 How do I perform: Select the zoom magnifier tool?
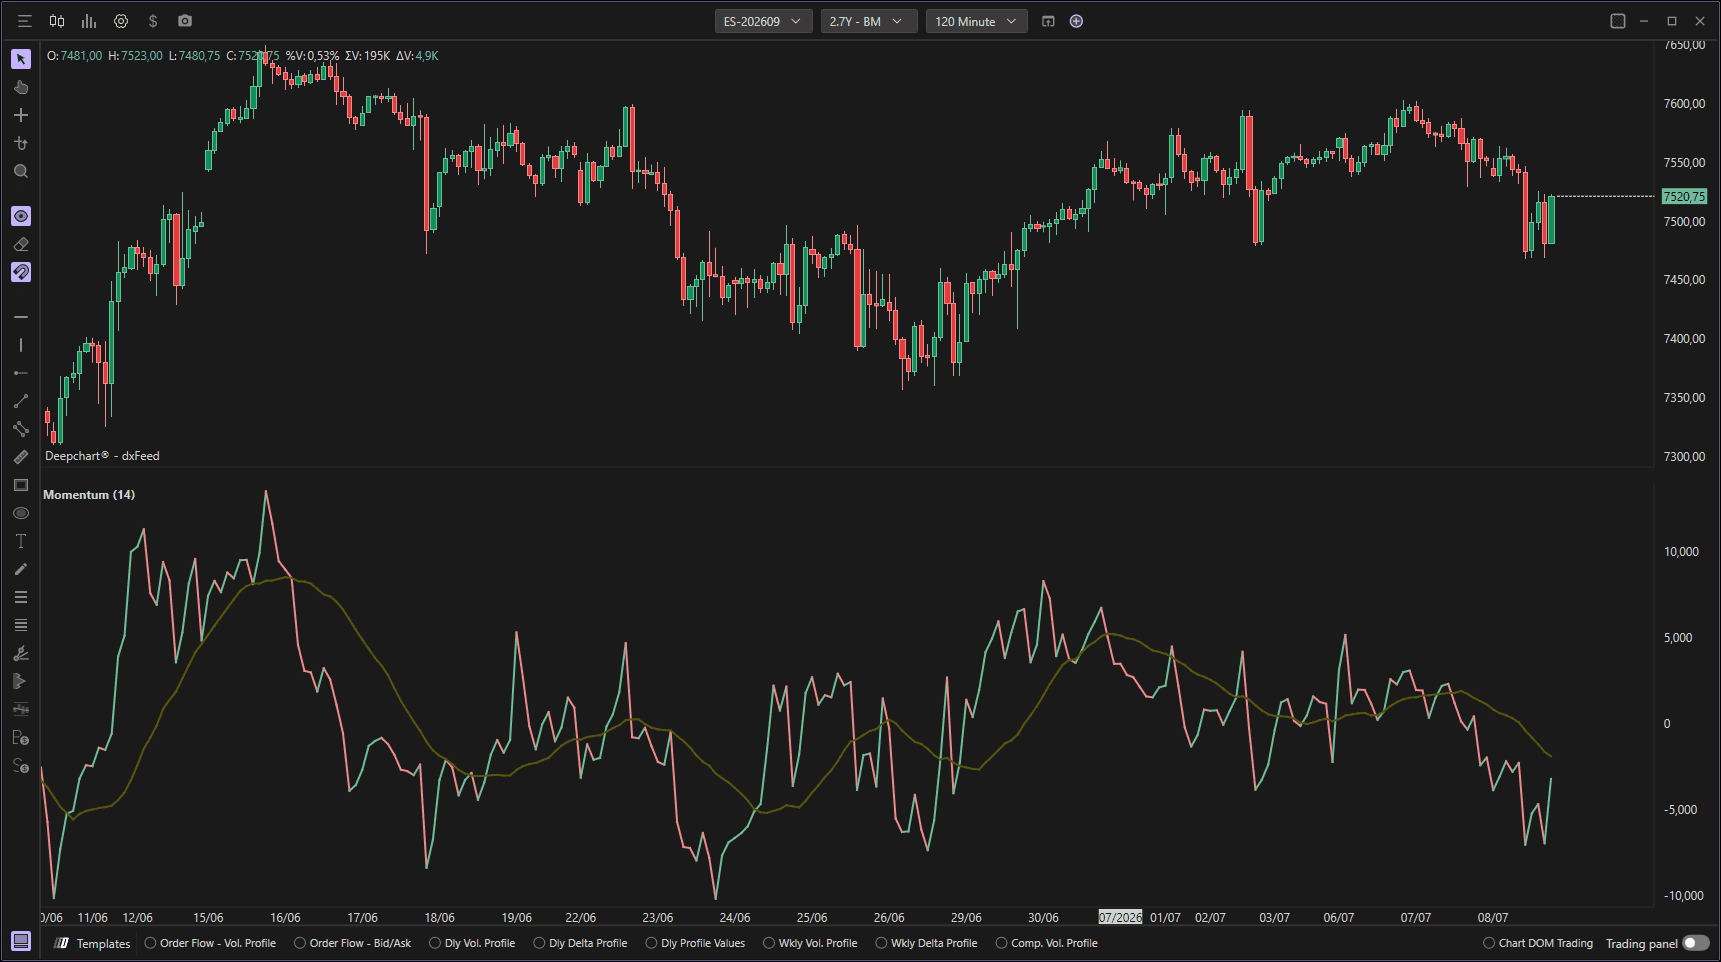click(21, 171)
